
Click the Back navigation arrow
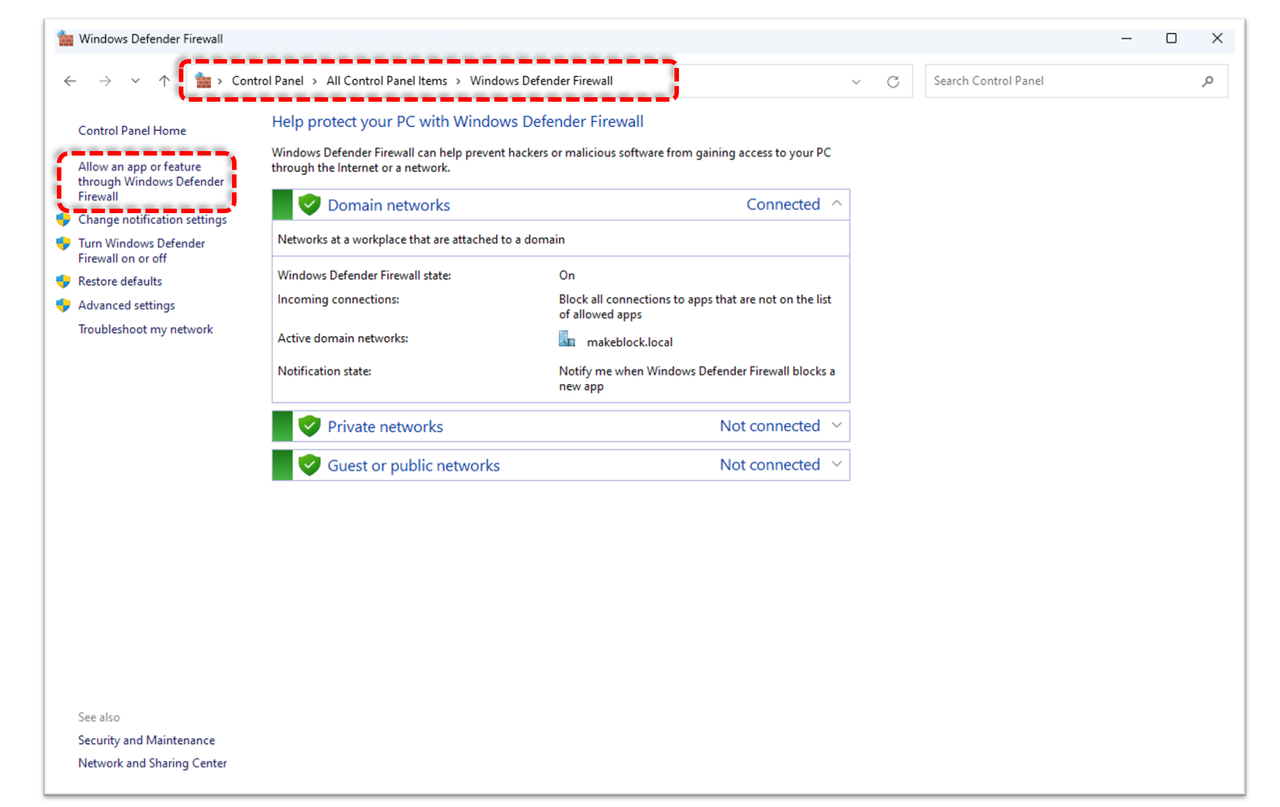(x=70, y=81)
